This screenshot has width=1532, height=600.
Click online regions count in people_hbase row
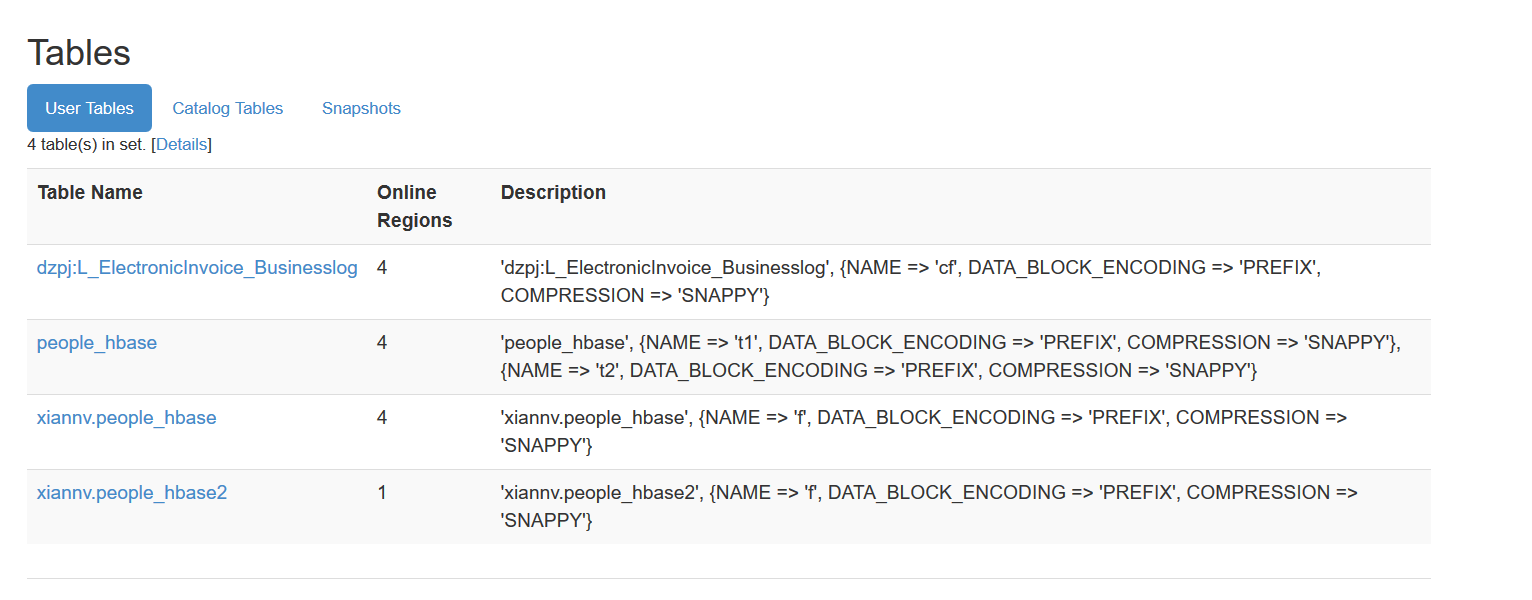coord(383,343)
